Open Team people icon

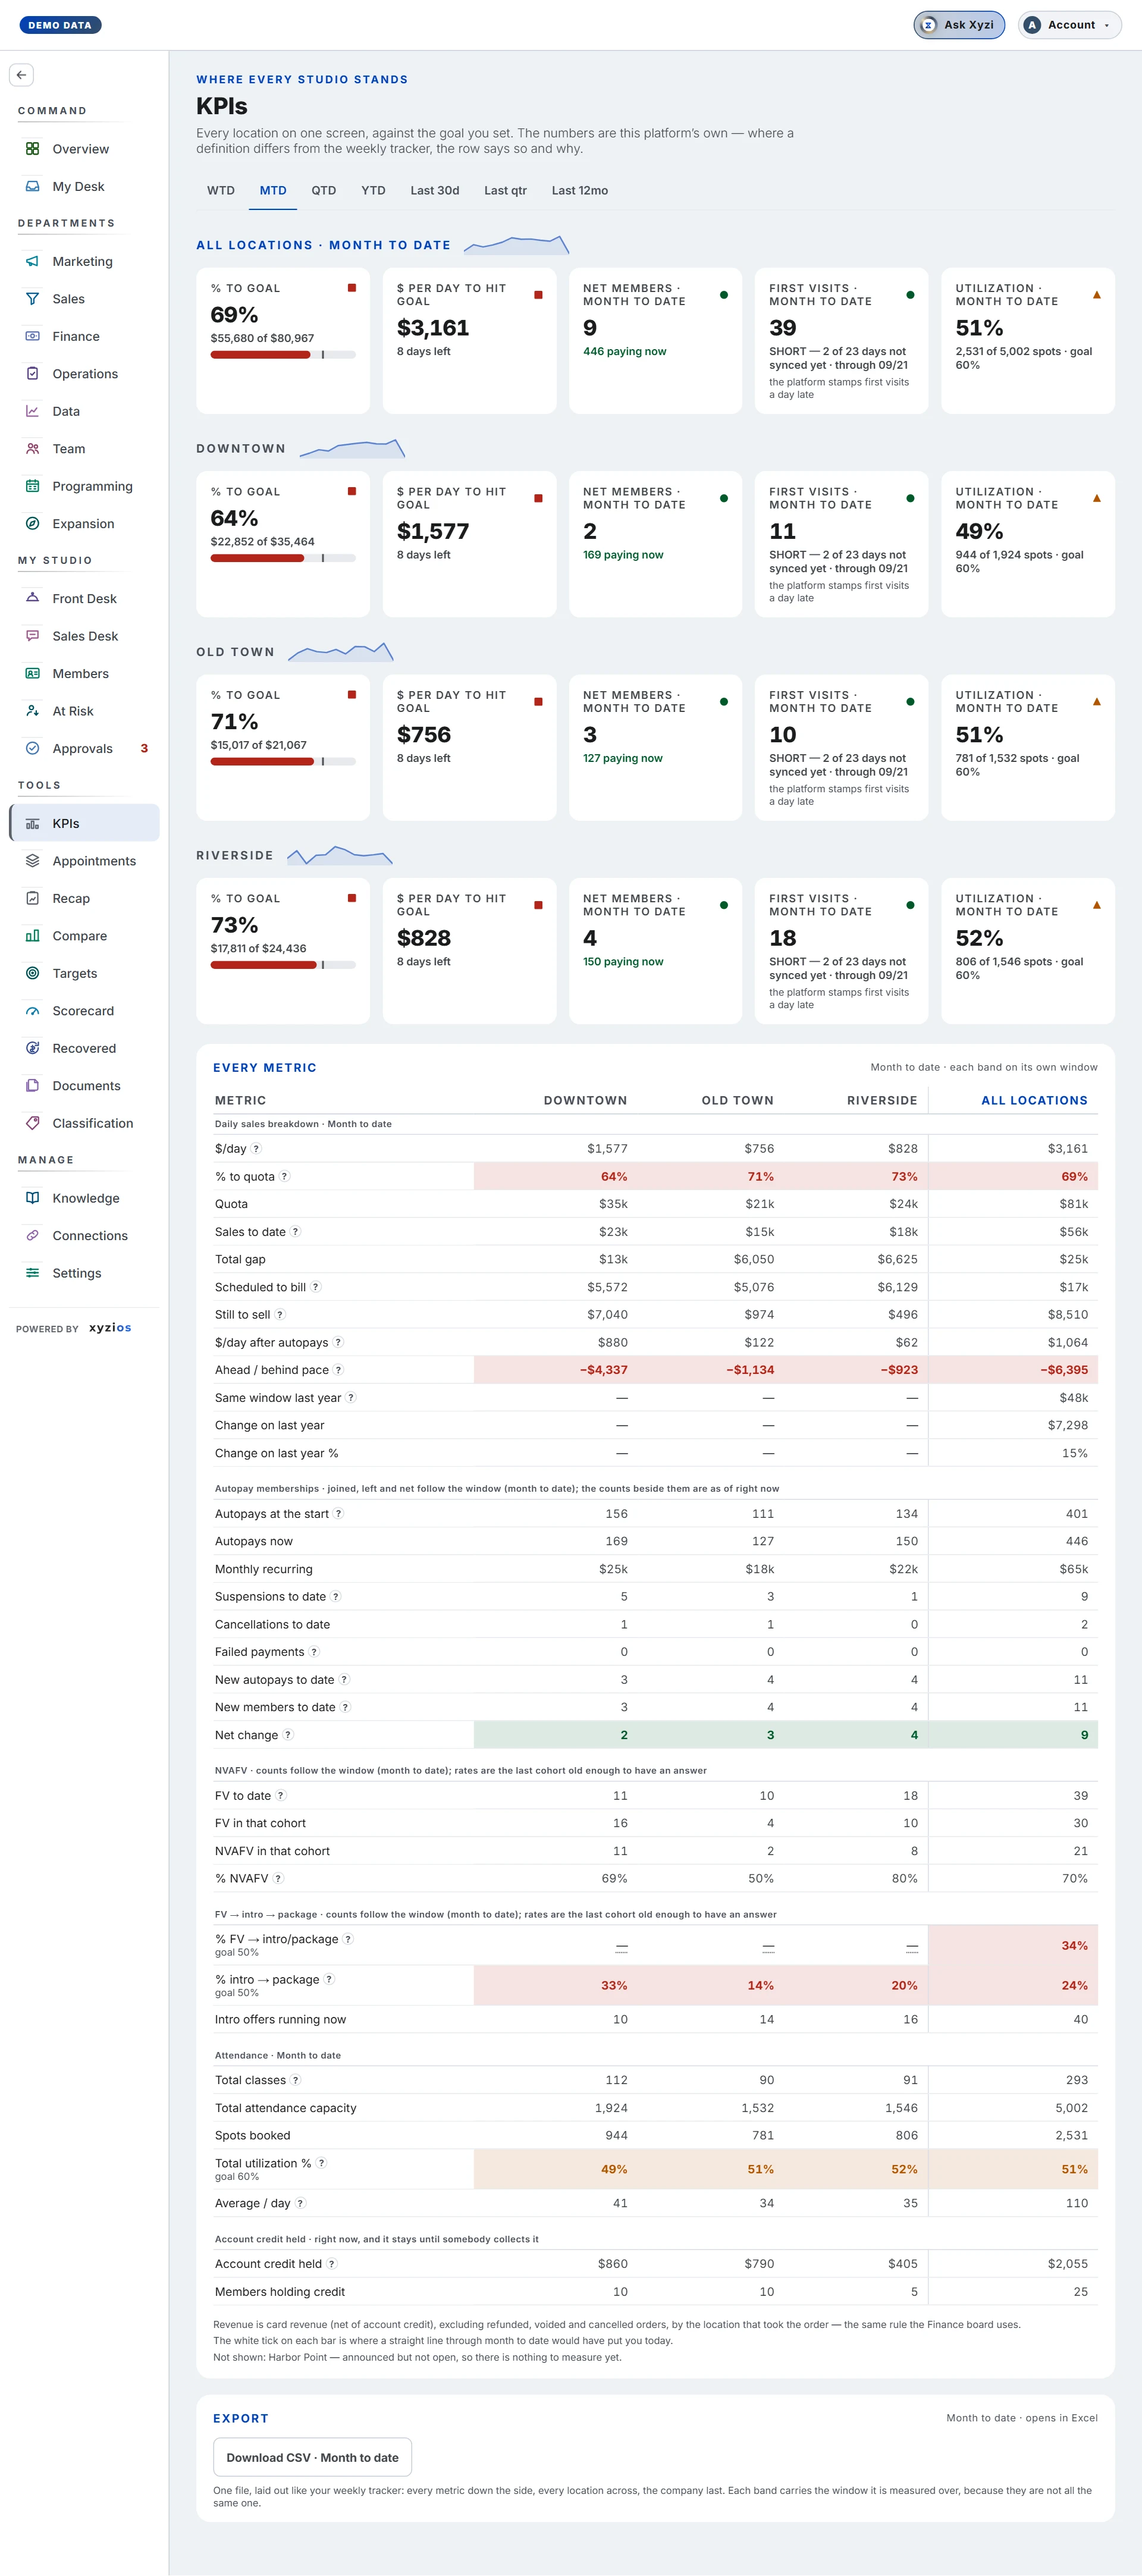(32, 449)
